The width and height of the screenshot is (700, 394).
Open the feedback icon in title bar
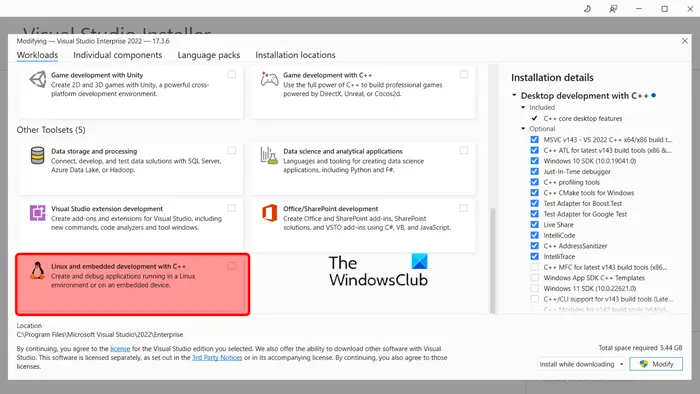coord(613,8)
